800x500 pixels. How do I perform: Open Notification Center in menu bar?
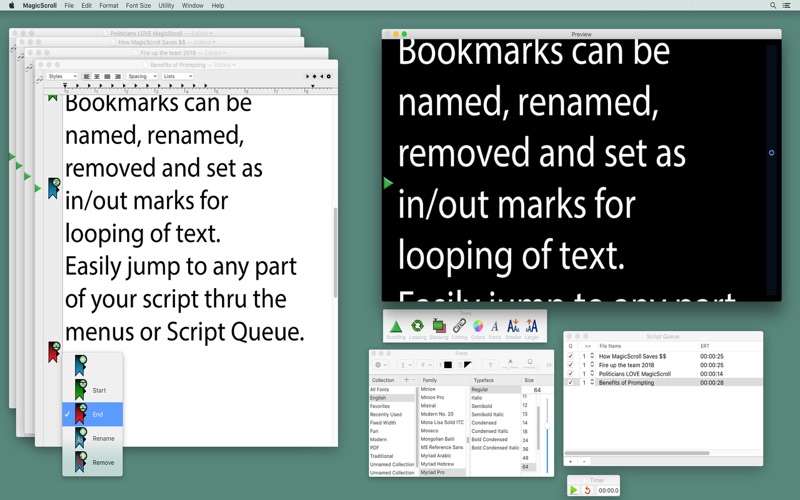coord(786,5)
